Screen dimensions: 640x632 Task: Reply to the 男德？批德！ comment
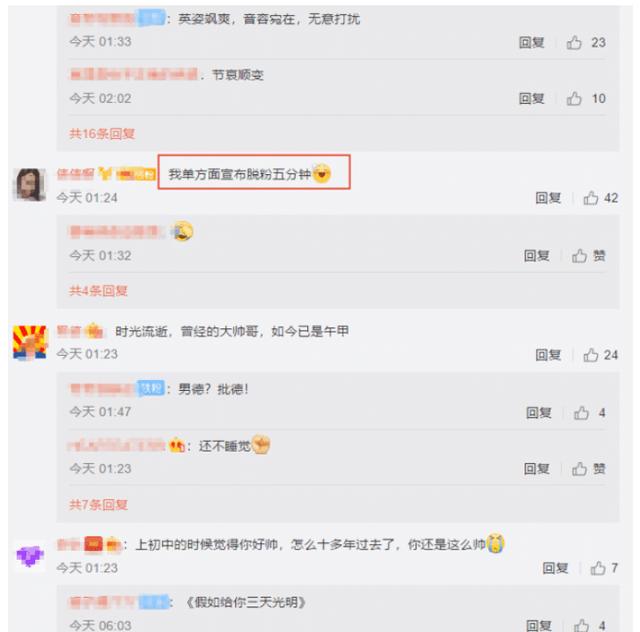(539, 413)
